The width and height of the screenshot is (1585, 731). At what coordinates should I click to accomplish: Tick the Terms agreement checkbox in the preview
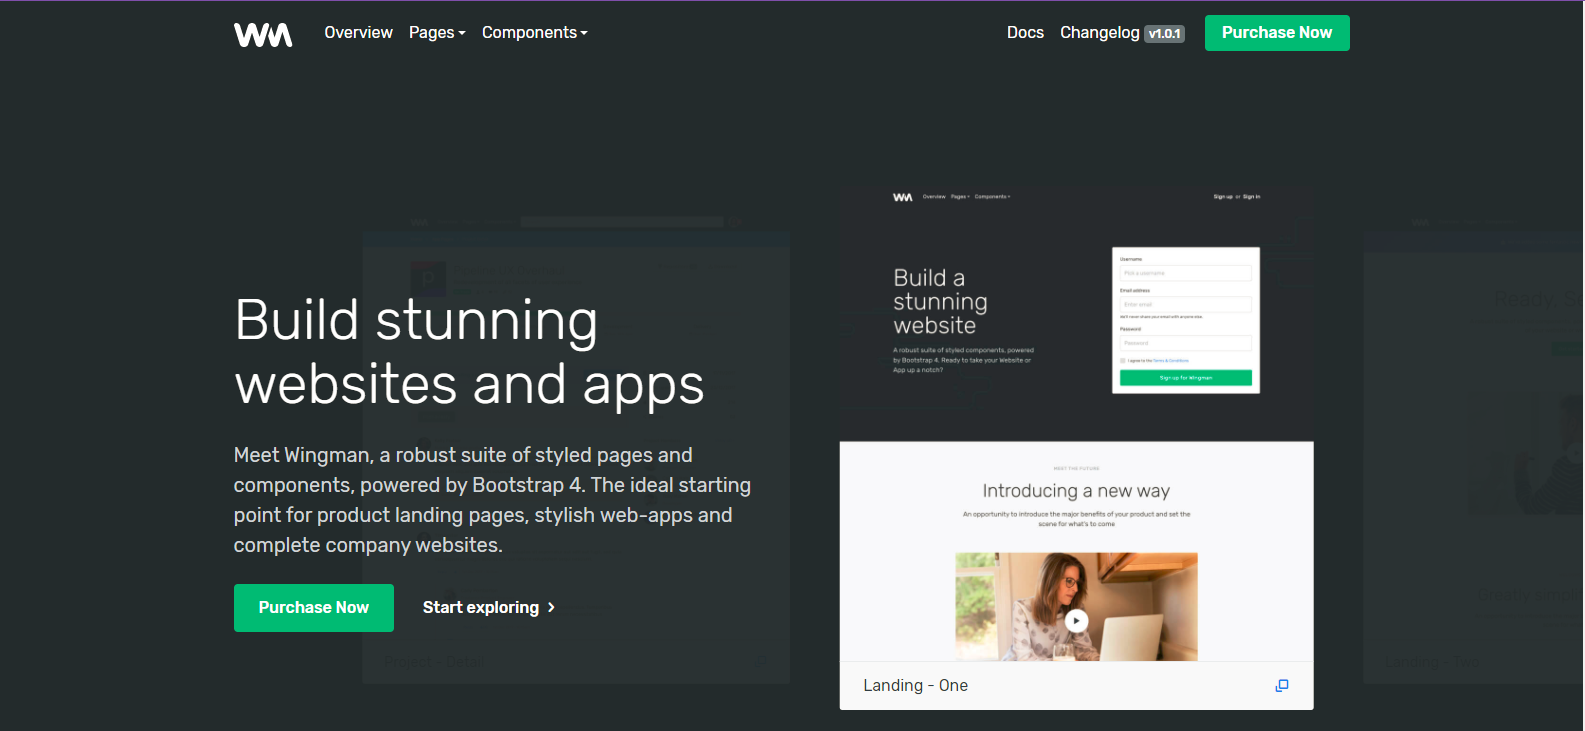(1123, 360)
